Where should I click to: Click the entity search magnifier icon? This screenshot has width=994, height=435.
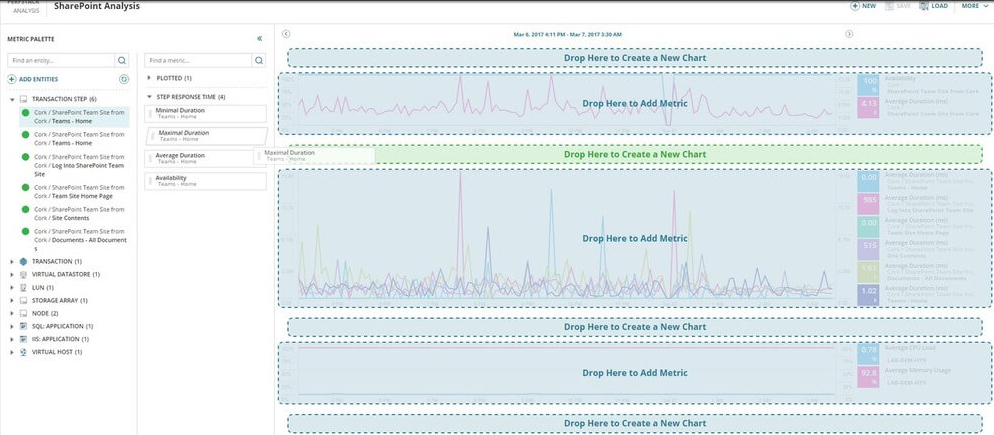coord(122,60)
